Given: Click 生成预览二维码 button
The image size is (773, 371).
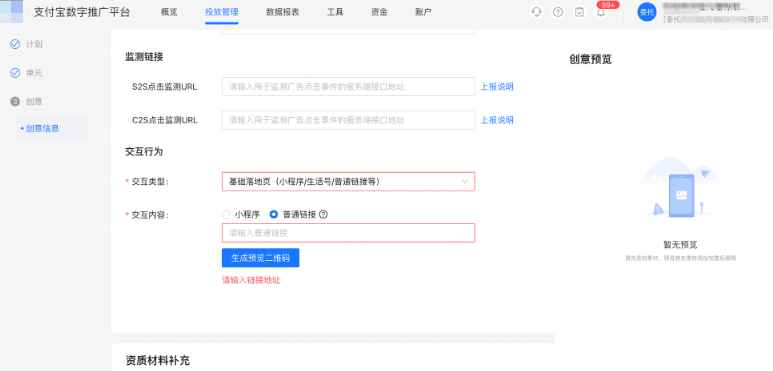Looking at the screenshot, I should (x=260, y=258).
